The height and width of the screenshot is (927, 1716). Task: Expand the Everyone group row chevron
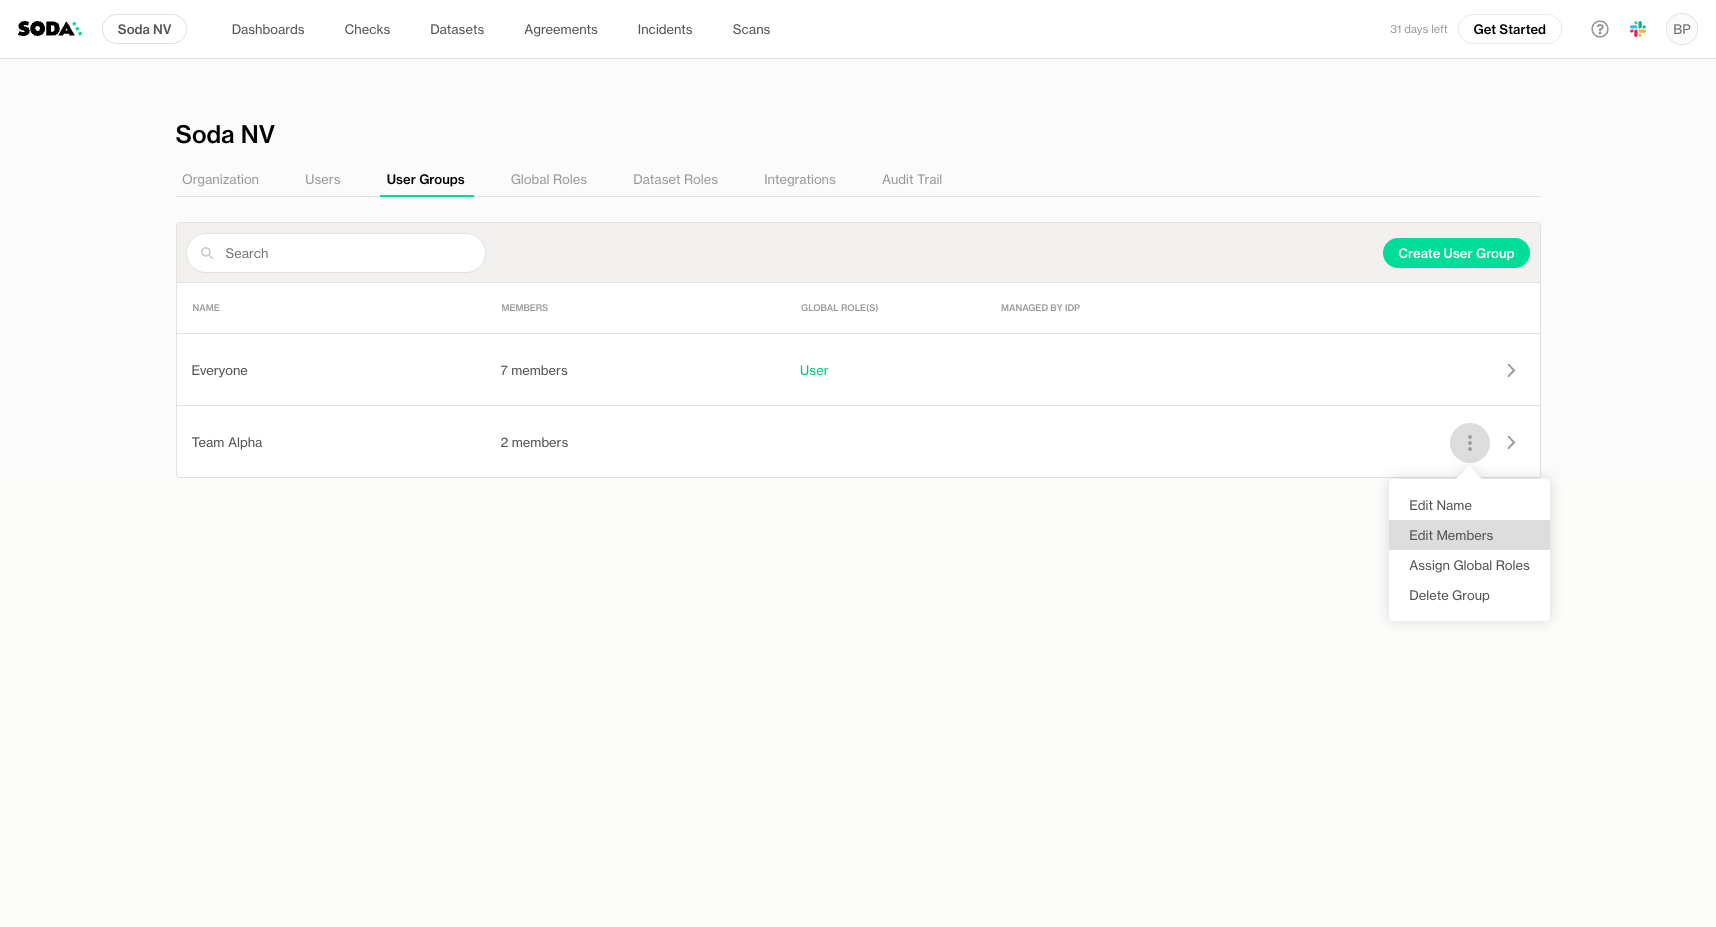click(1511, 371)
